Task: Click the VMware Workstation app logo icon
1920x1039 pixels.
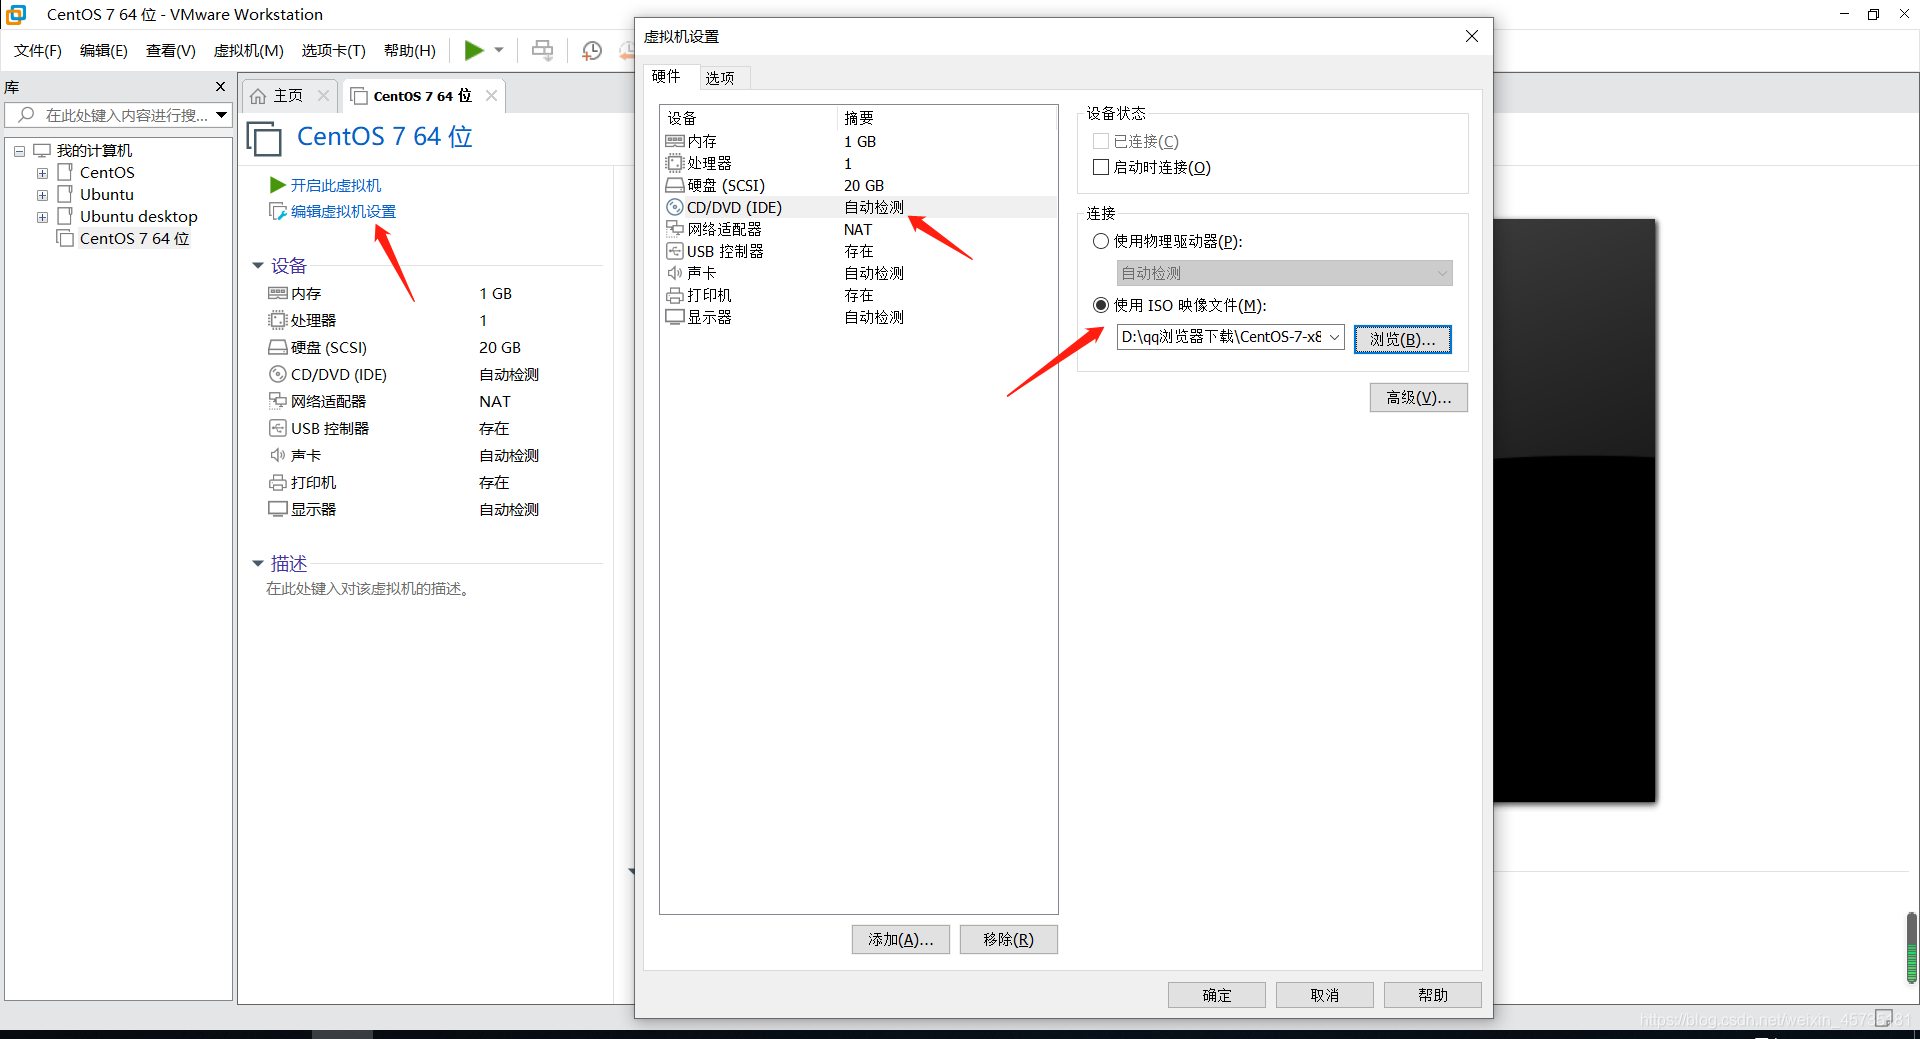Action: pyautogui.click(x=16, y=14)
